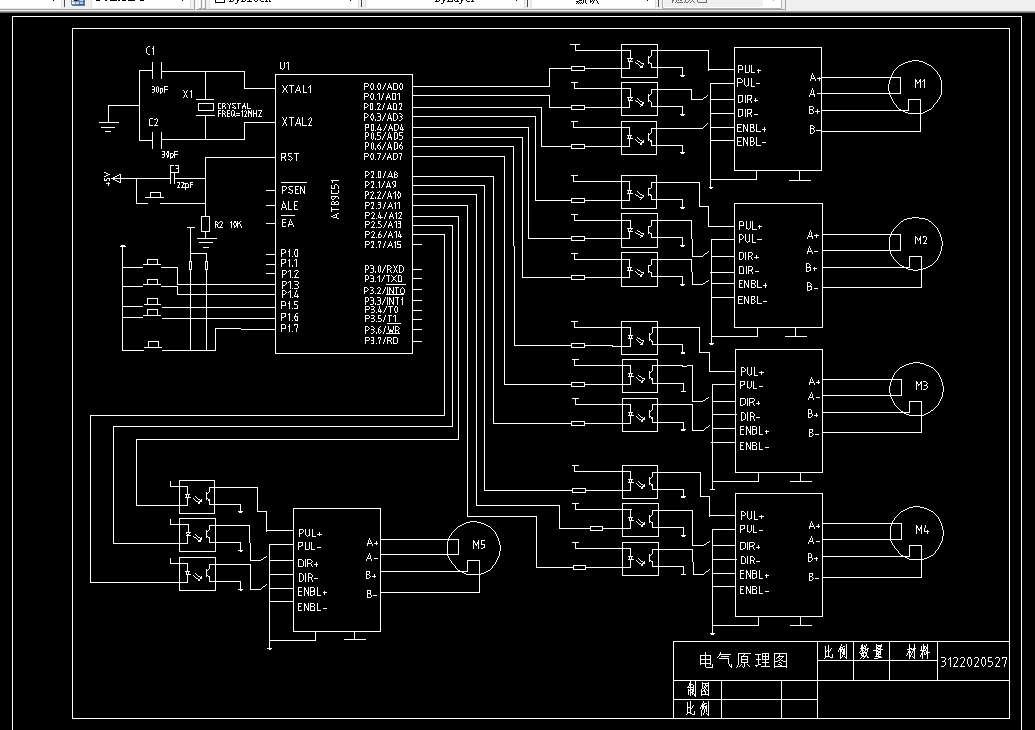
Task: Select ENBL+ on the M3 driver block
Action: click(754, 431)
